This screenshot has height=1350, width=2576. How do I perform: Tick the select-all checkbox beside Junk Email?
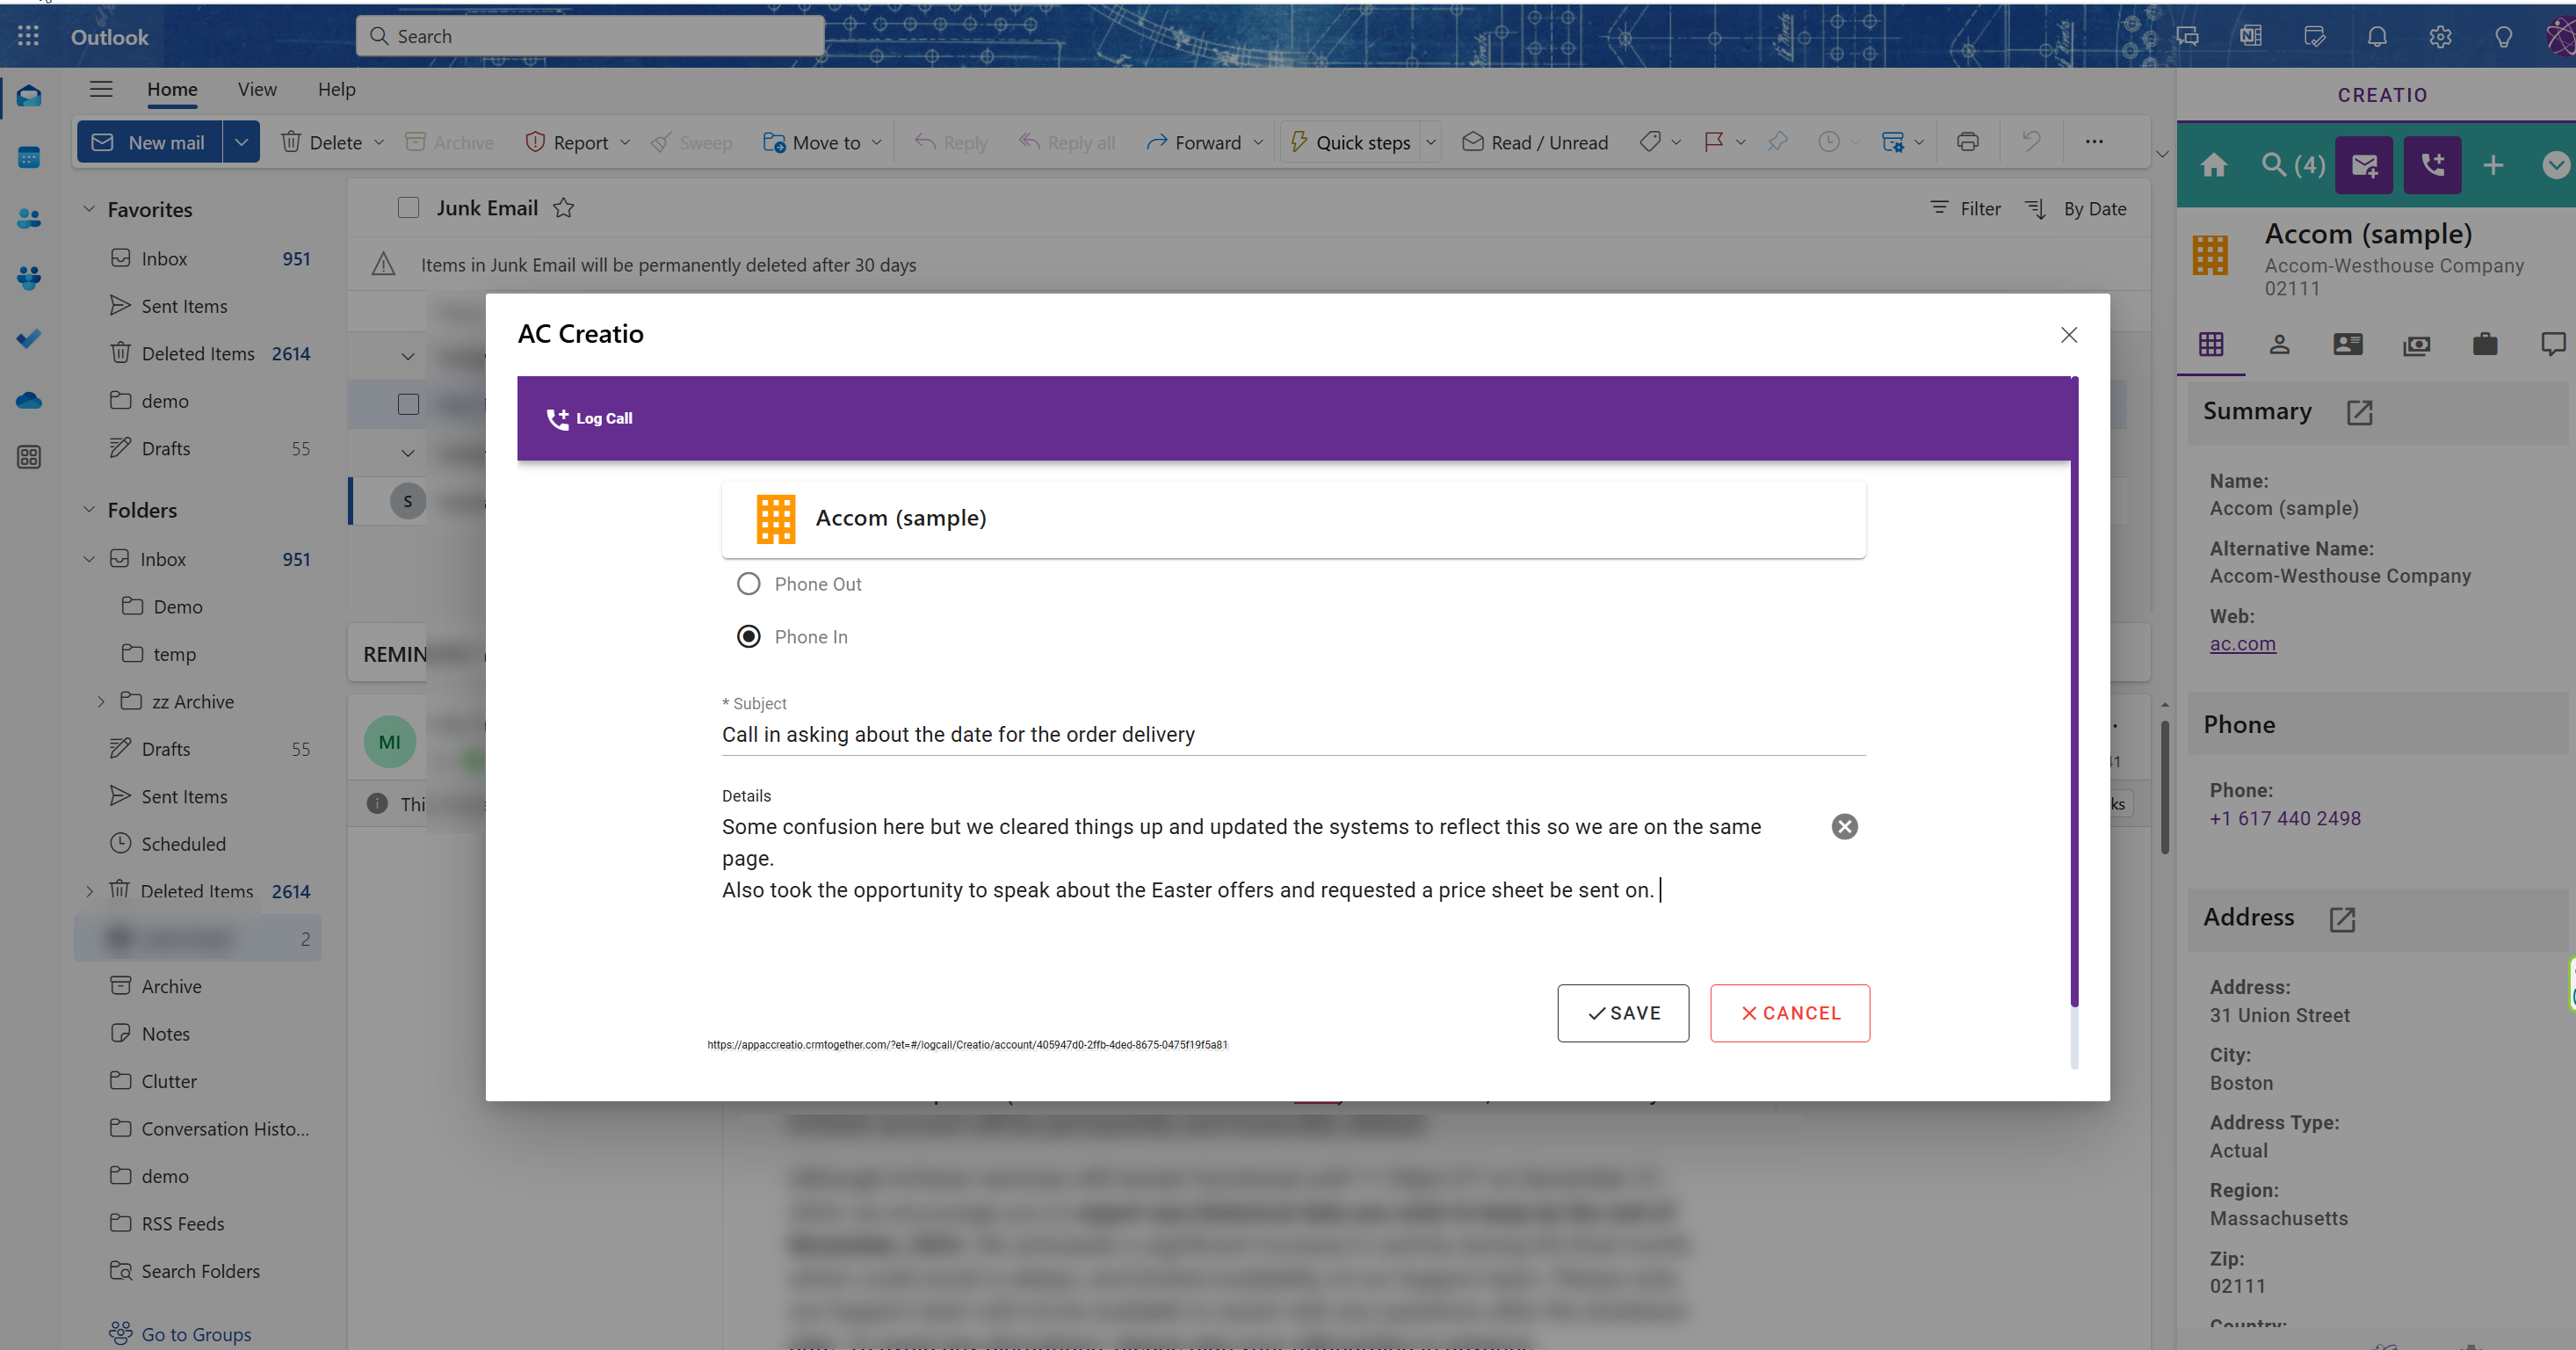pyautogui.click(x=408, y=208)
